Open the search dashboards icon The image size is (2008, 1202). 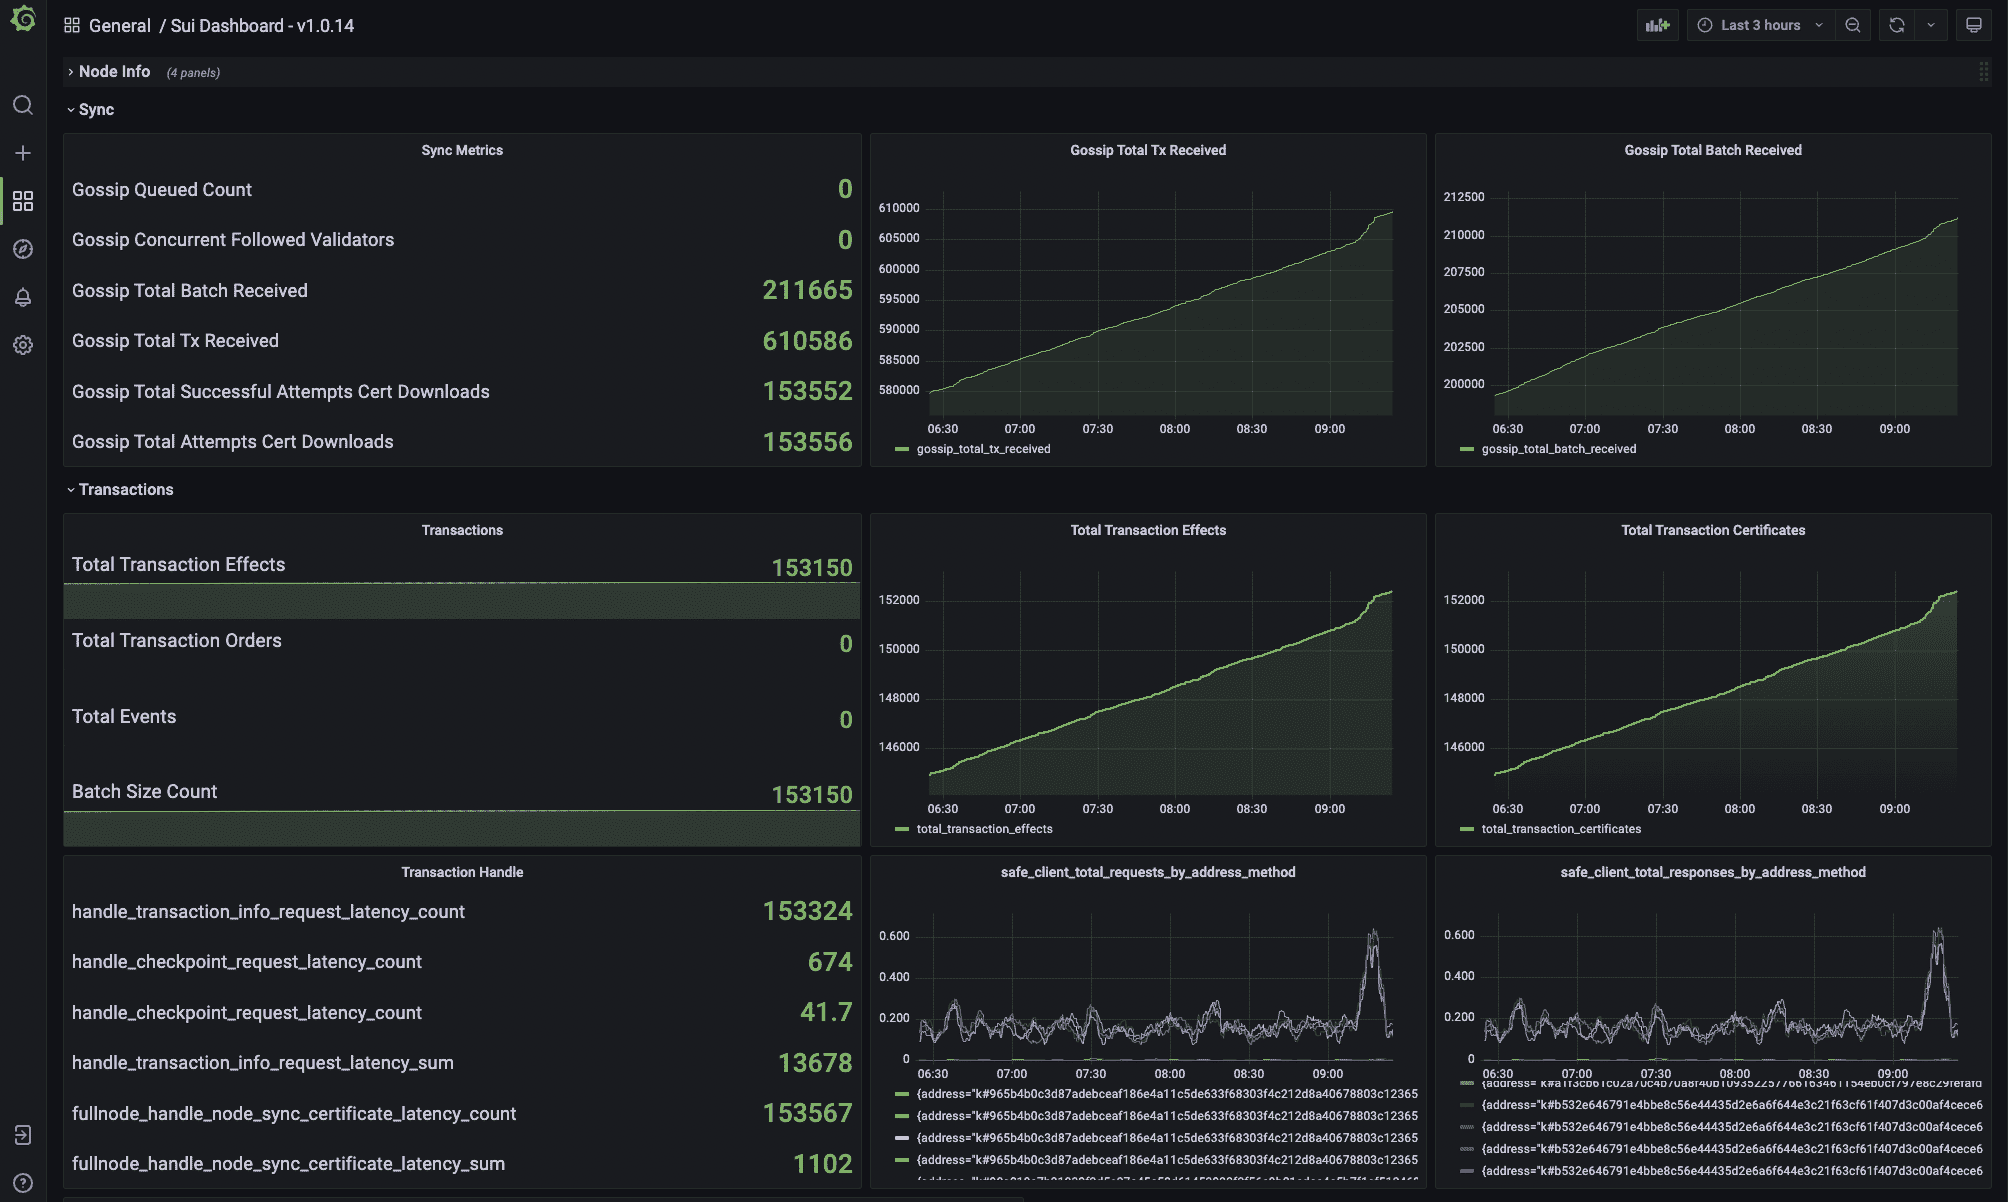coord(23,105)
